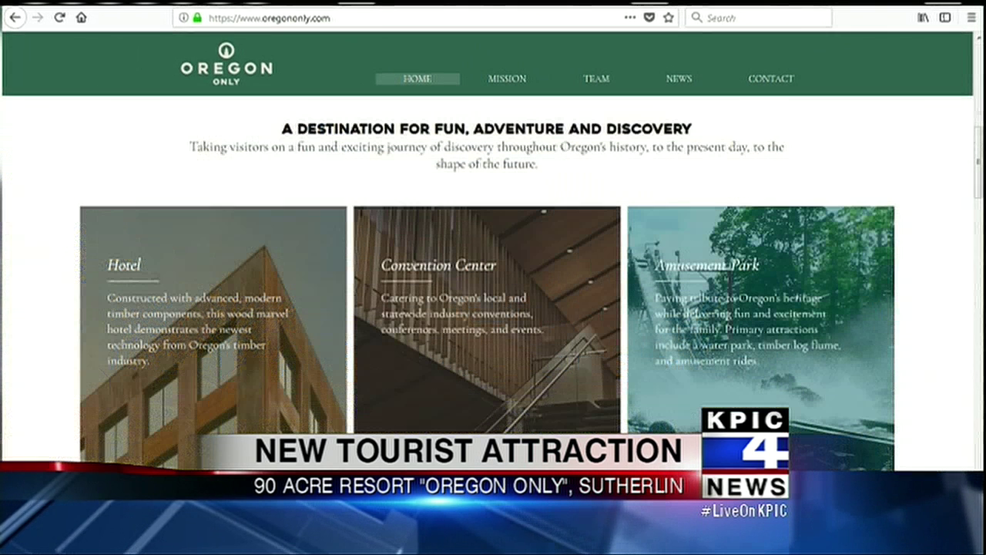Save page to Pocket icon
The image size is (986, 555).
click(650, 18)
